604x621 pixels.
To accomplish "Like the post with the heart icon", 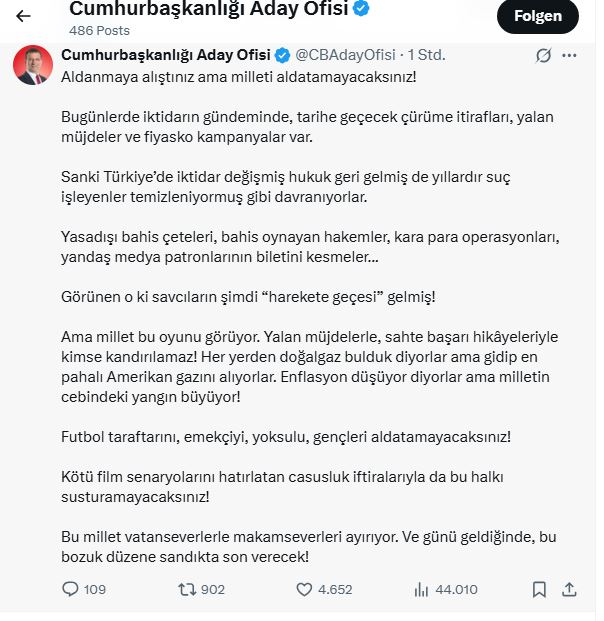I will click(305, 589).
